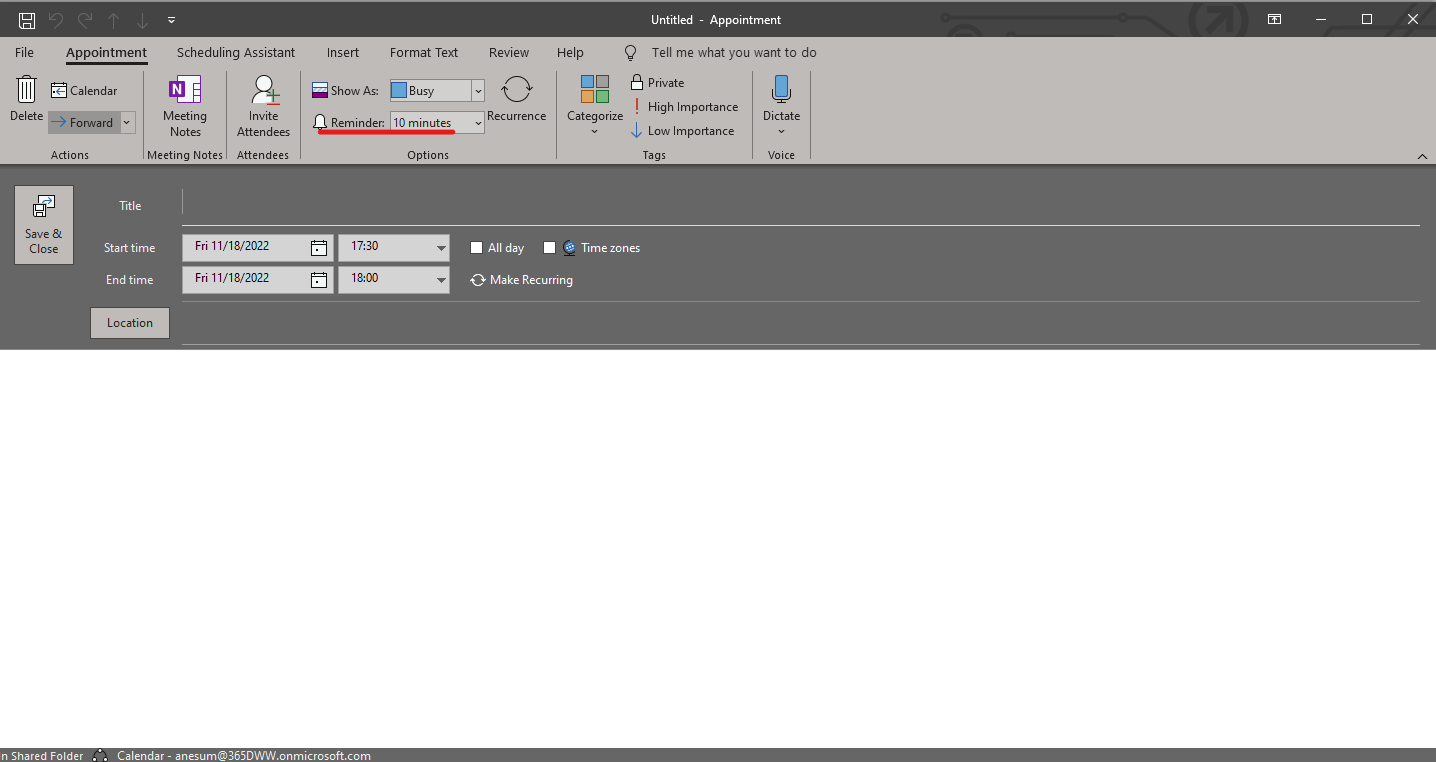This screenshot has width=1436, height=762.
Task: Click the Forward button
Action: pyautogui.click(x=83, y=123)
